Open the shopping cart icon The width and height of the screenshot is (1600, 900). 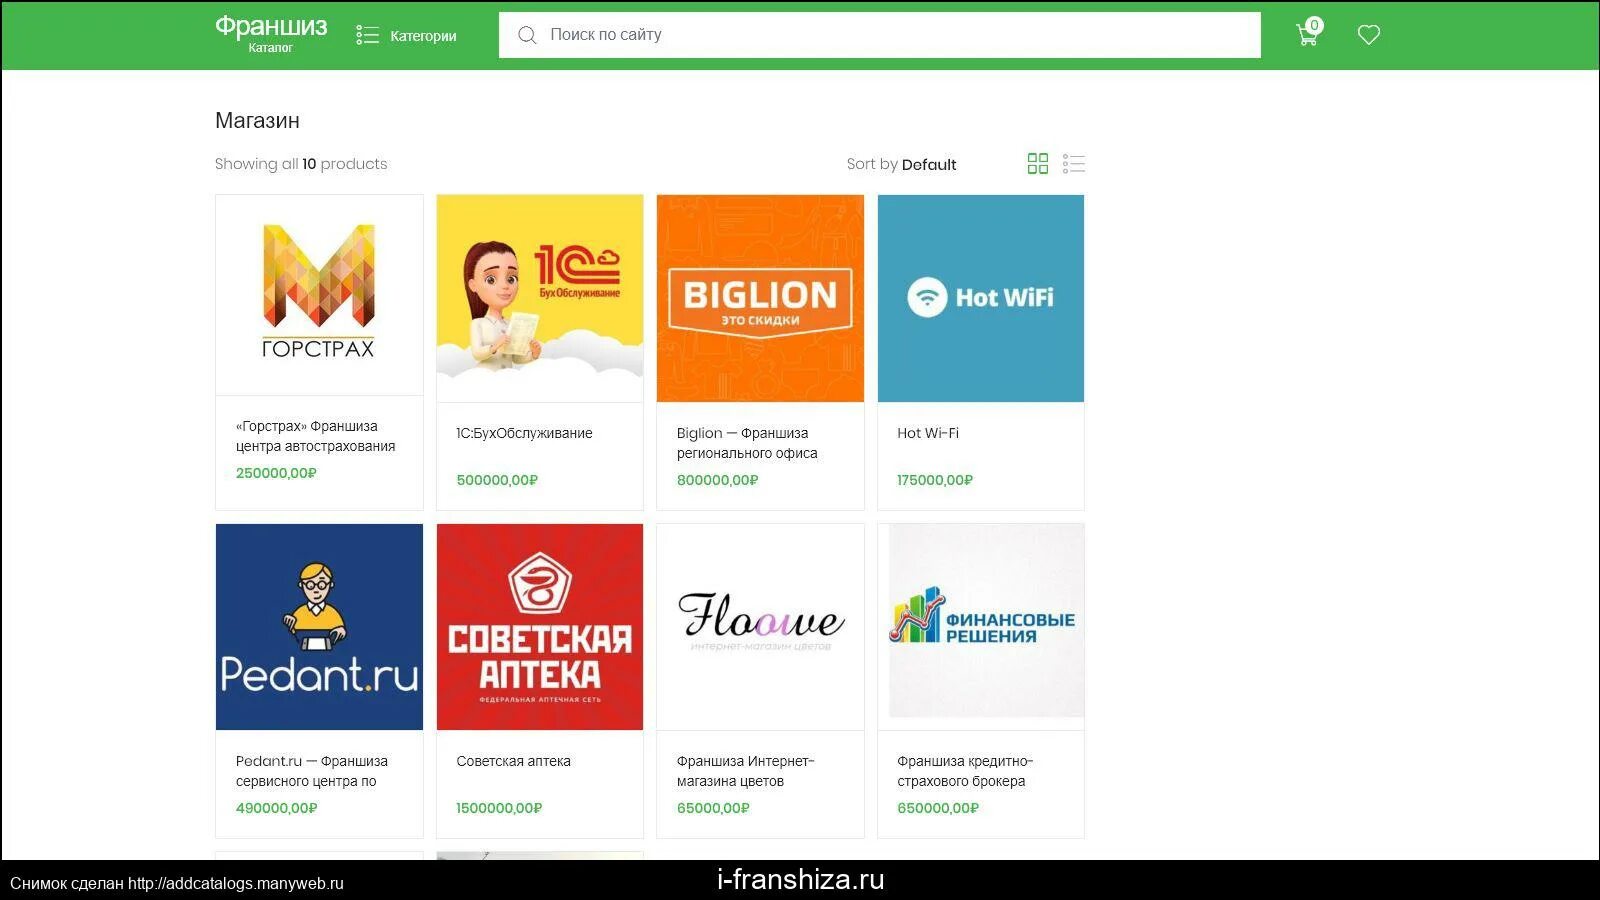point(1308,34)
